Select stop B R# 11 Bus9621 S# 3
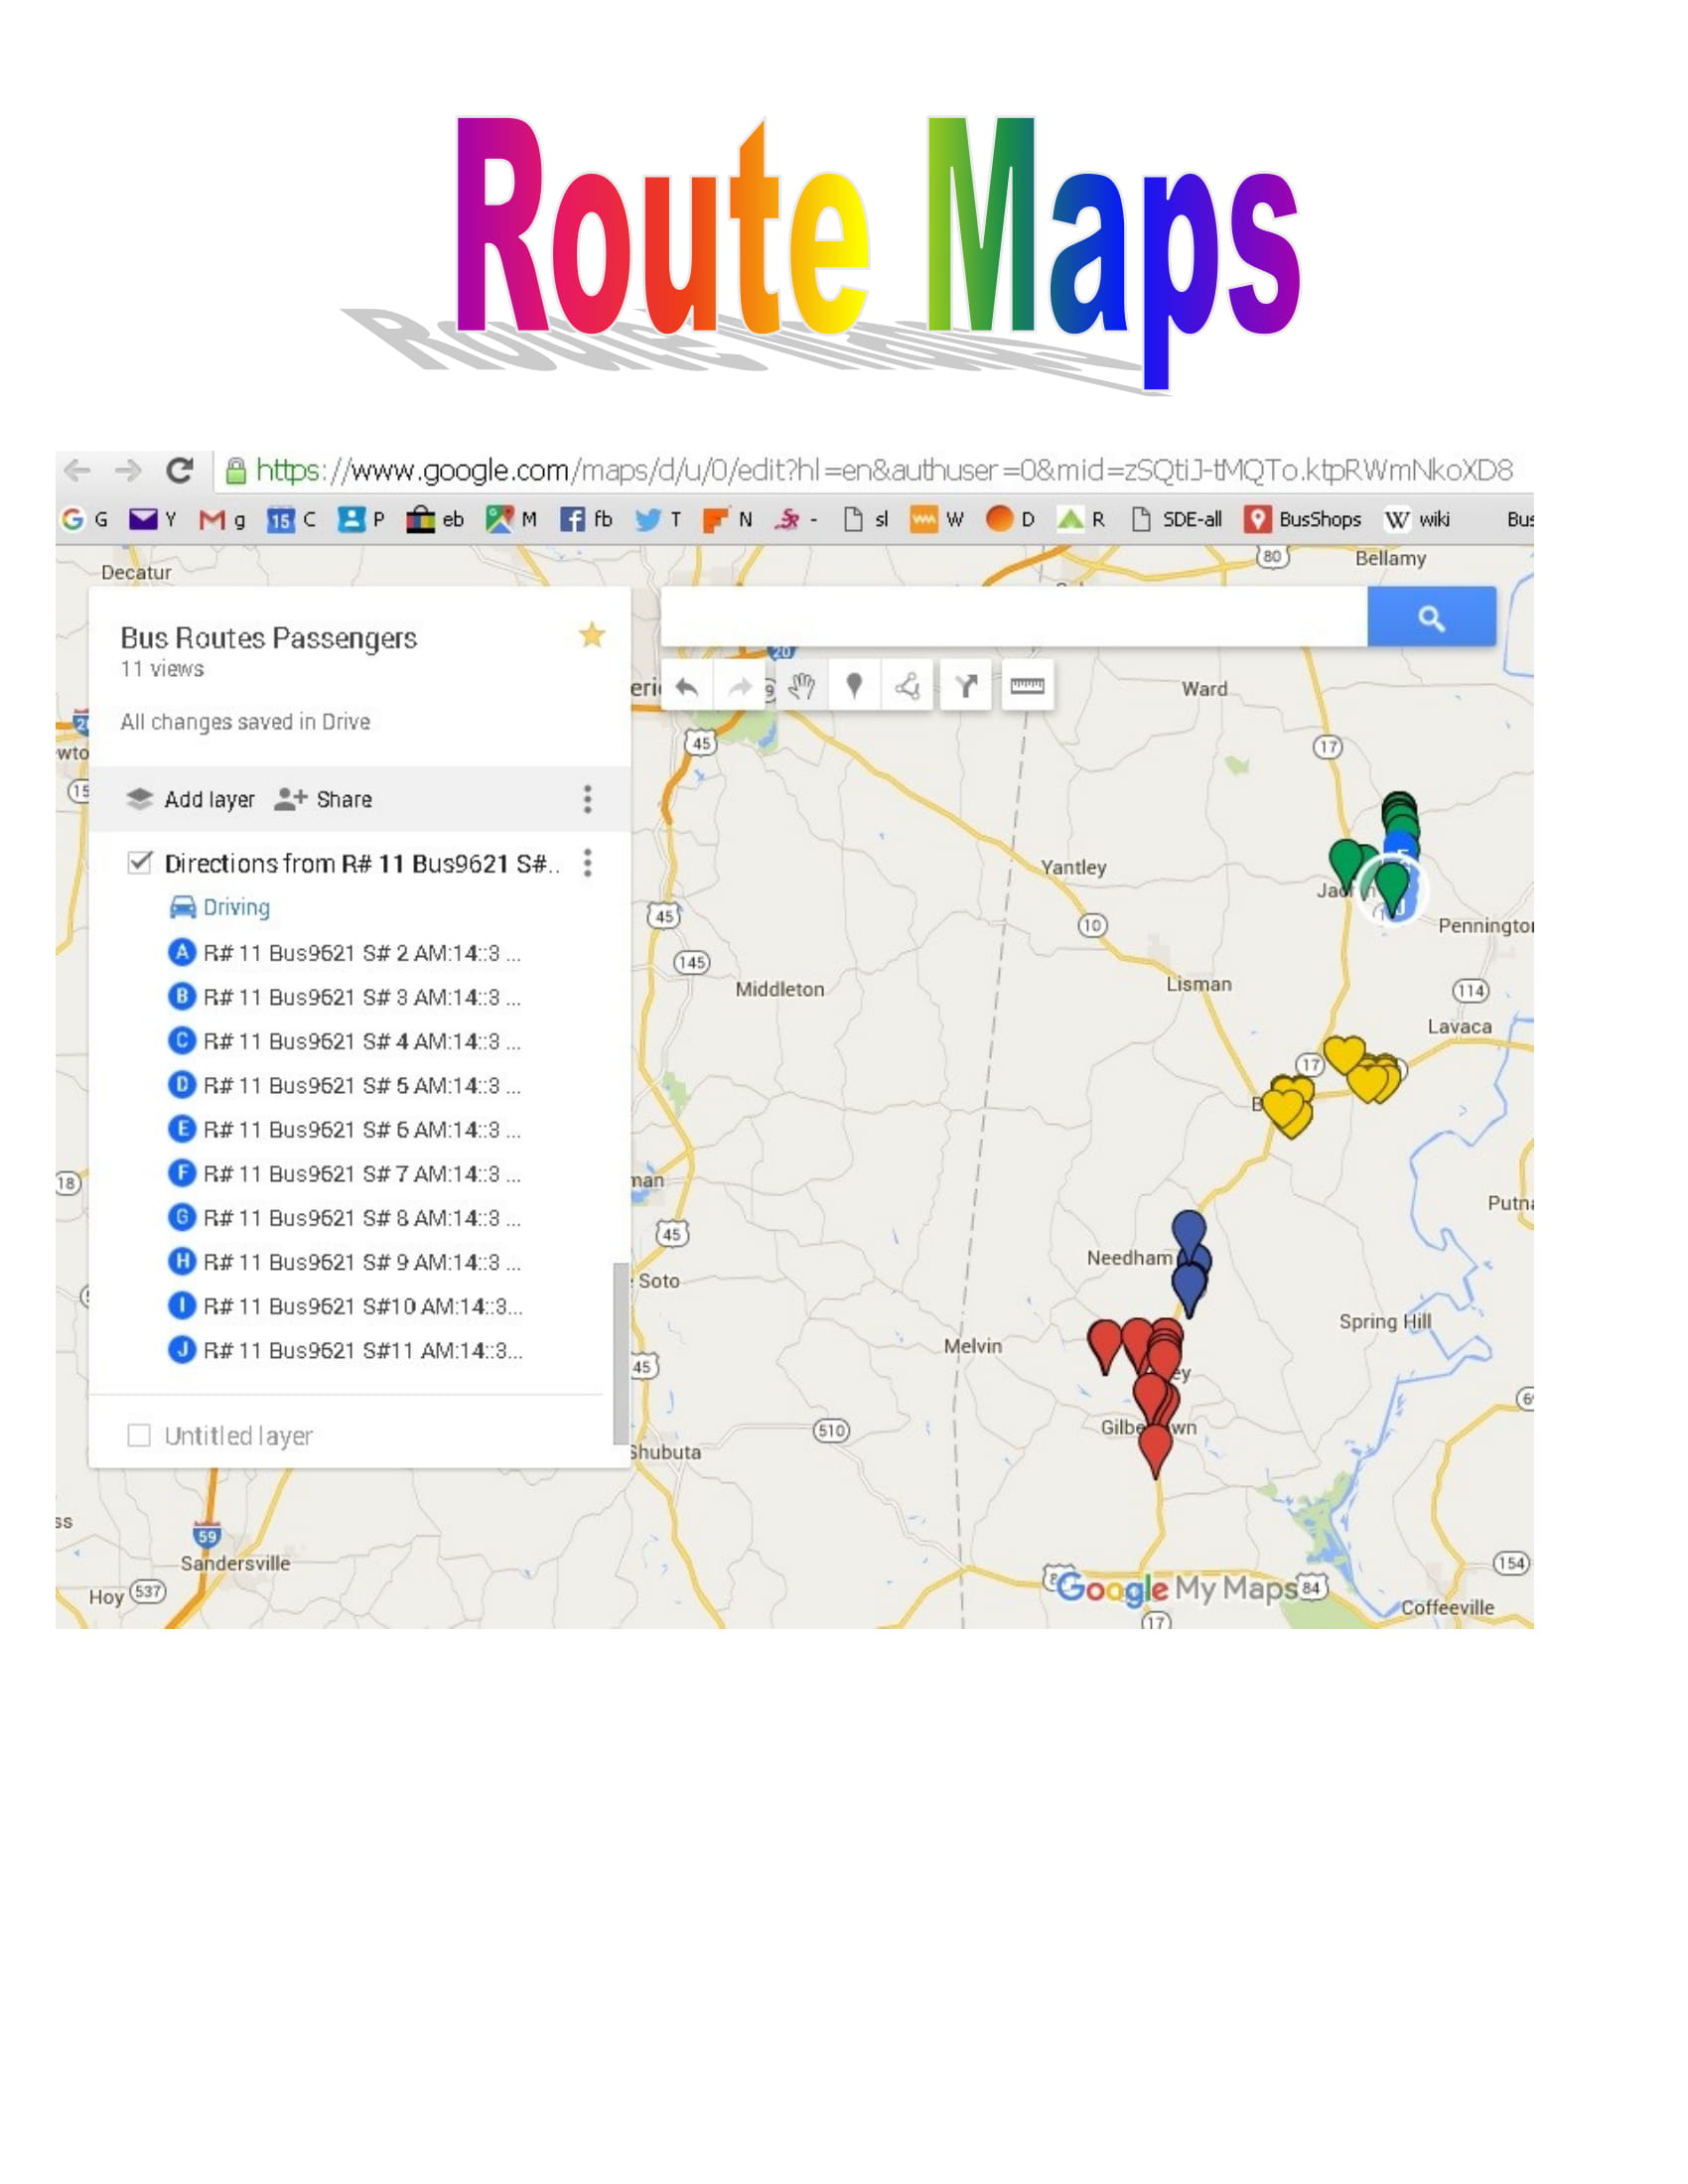The width and height of the screenshot is (1688, 2184). 345,997
